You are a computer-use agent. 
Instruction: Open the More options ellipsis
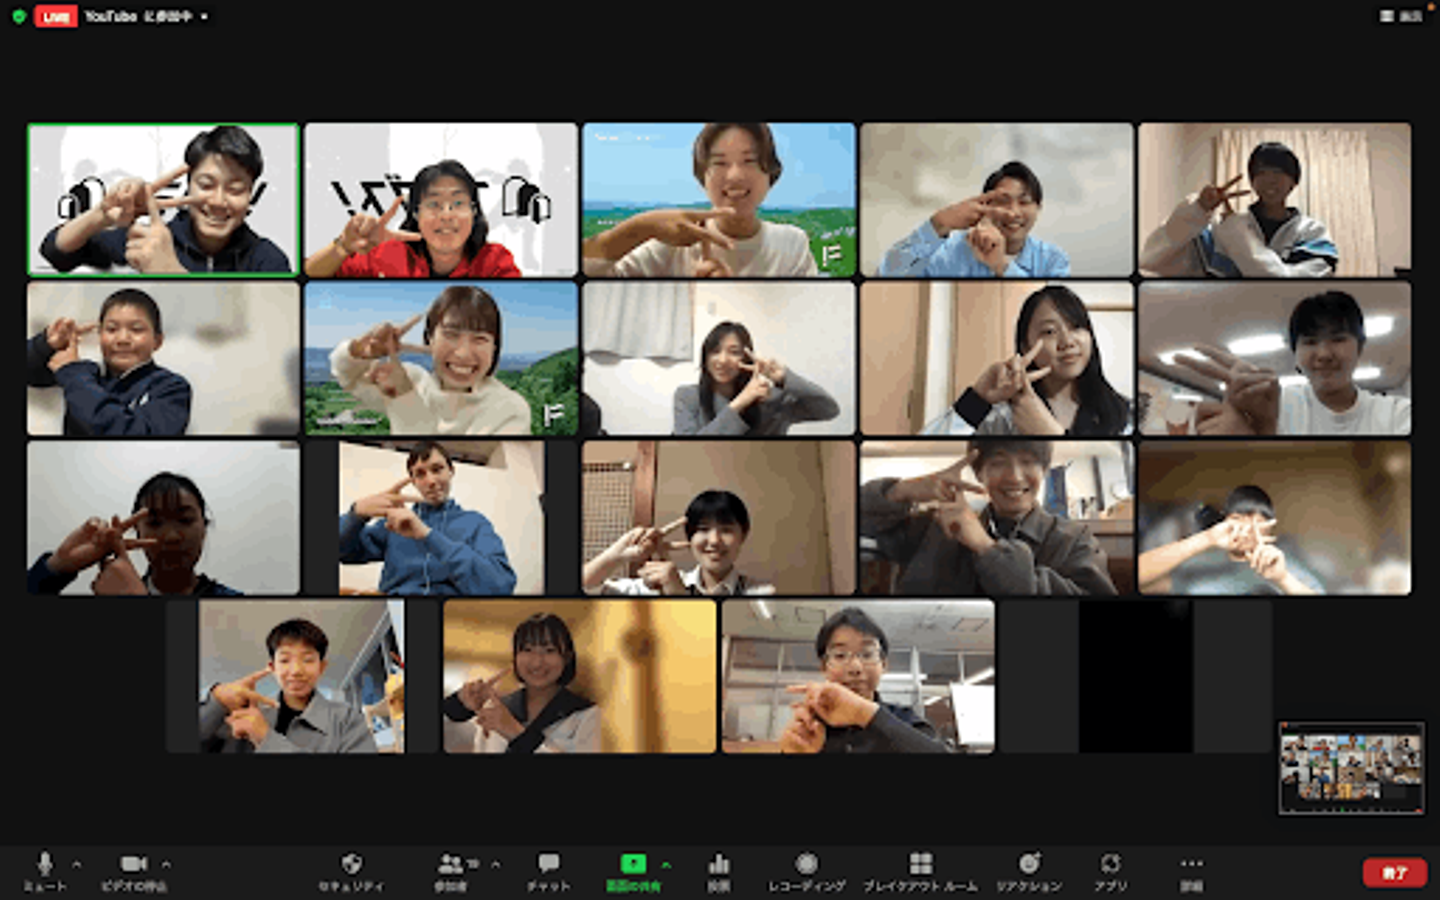(1191, 863)
